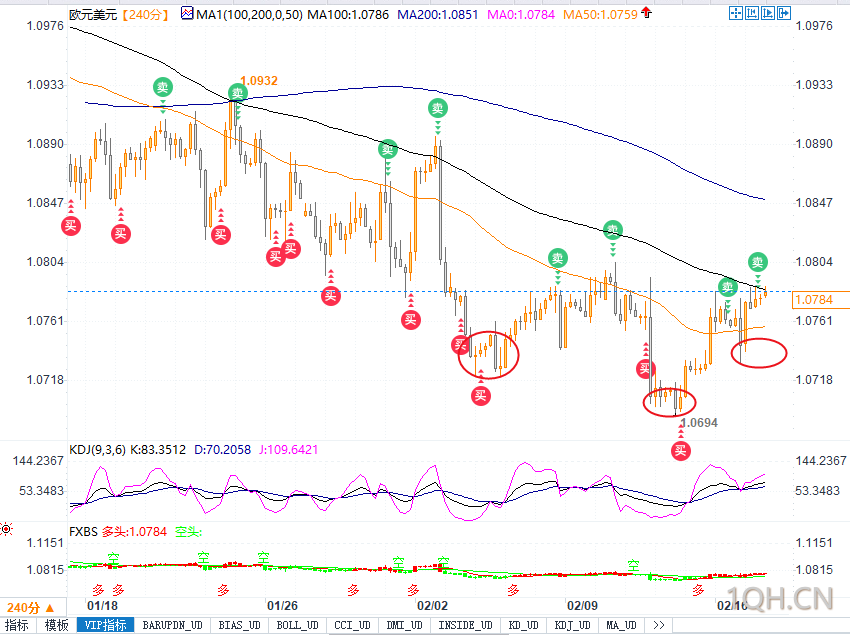Click the FXBS indicator label

(83, 531)
